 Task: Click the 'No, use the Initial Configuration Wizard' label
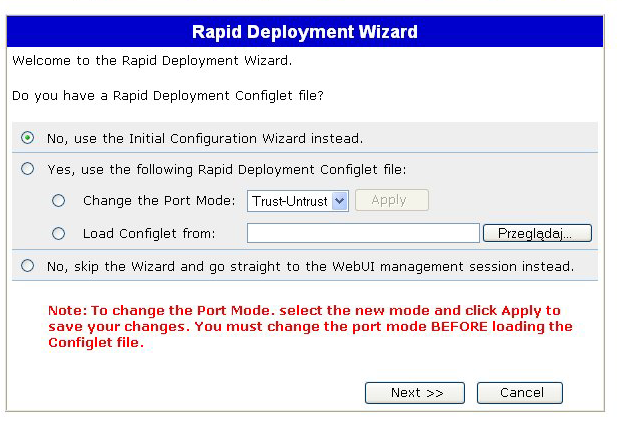[205, 138]
